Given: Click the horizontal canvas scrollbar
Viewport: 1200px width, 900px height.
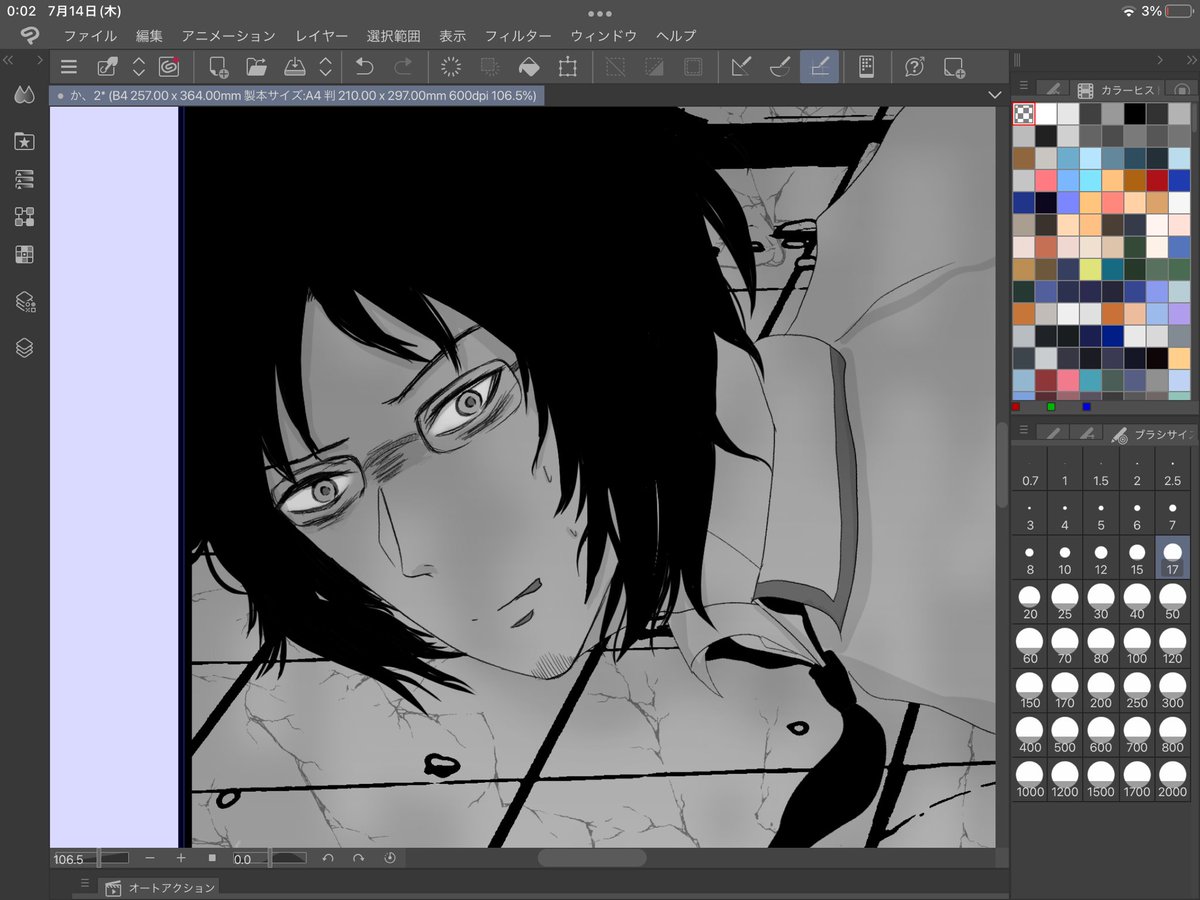Looking at the screenshot, I should click(592, 858).
